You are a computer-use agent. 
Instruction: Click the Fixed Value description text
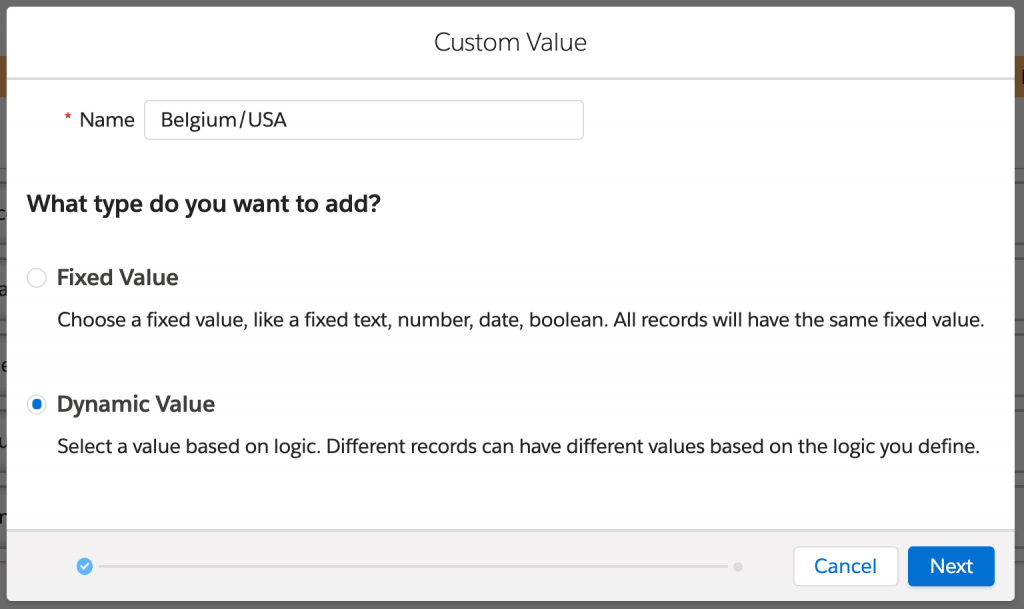tap(521, 321)
